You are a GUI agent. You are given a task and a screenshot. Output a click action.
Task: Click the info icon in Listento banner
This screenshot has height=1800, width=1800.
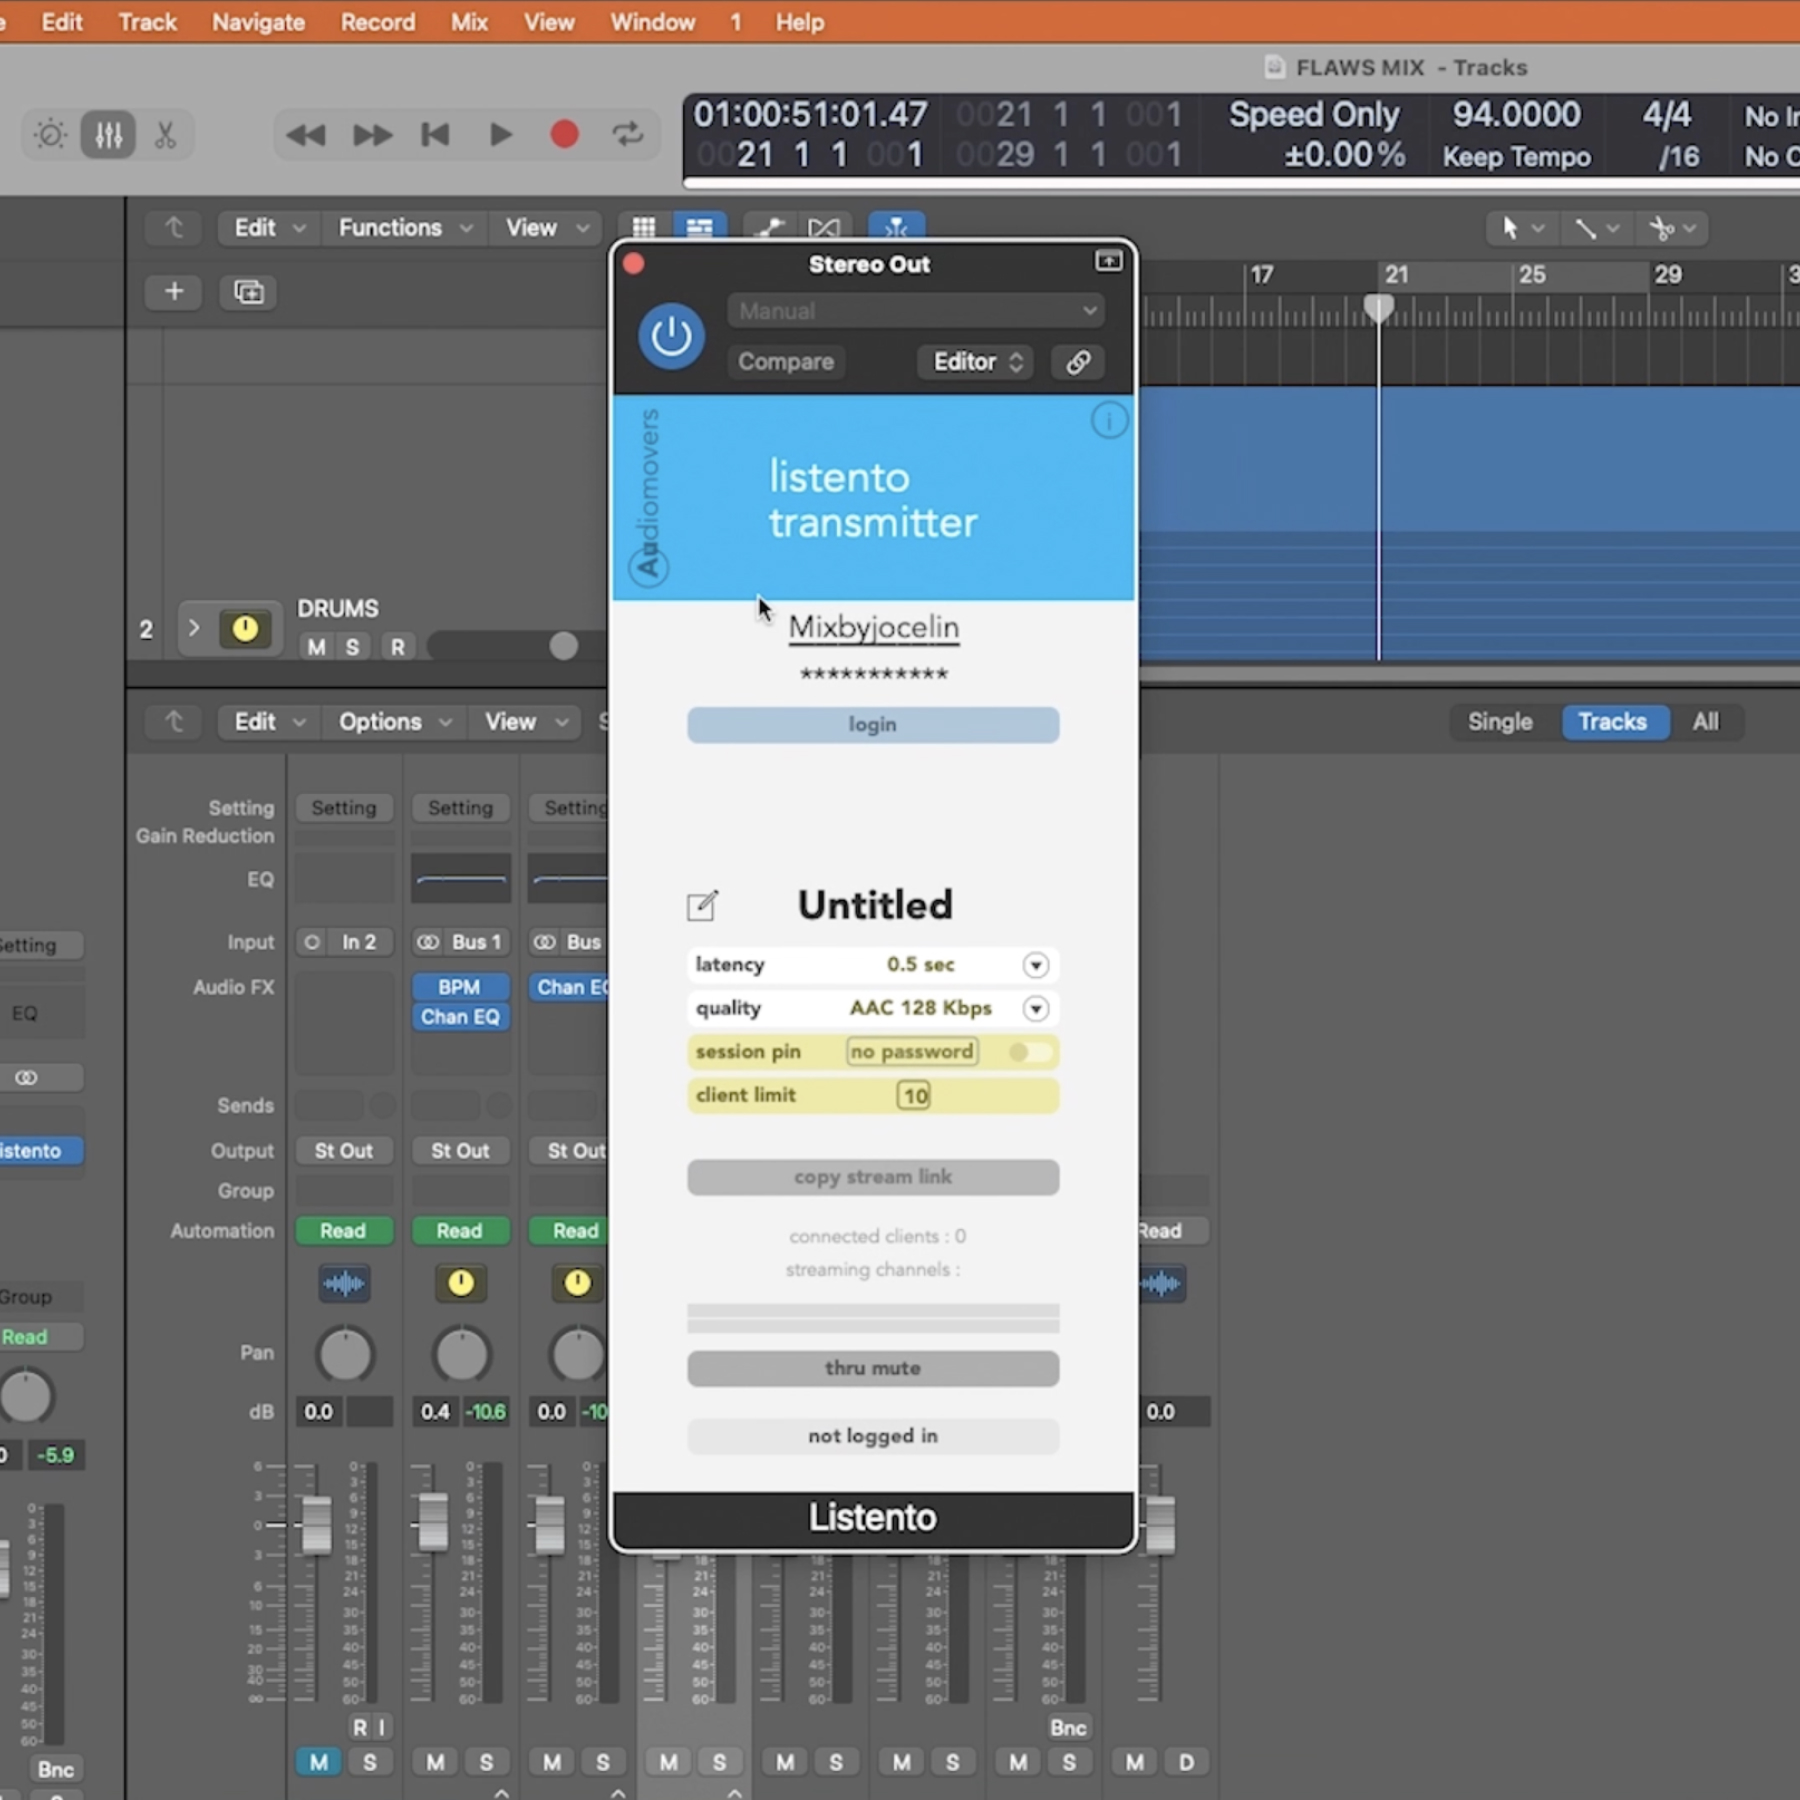click(1109, 420)
